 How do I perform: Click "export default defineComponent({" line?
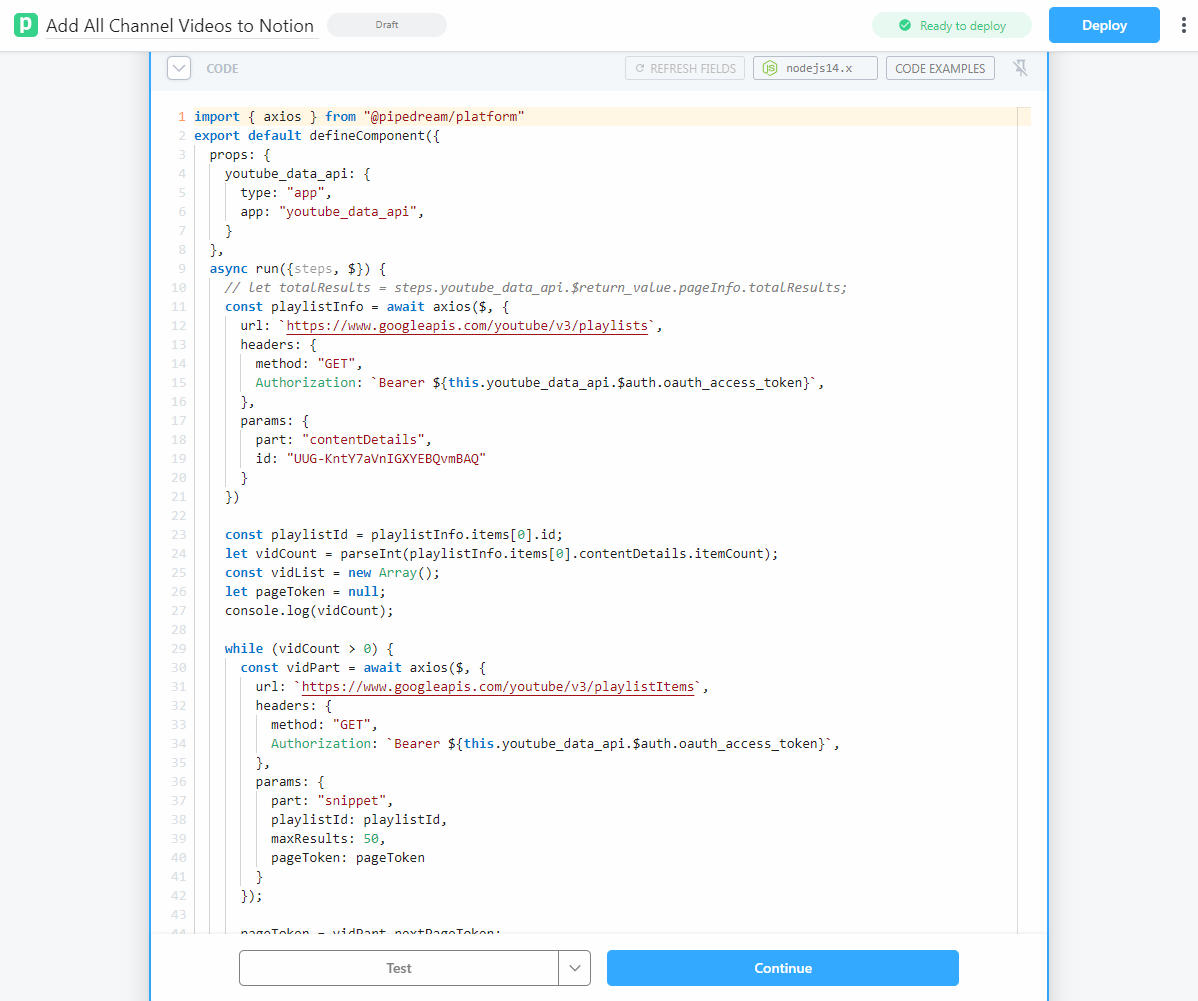(317, 135)
